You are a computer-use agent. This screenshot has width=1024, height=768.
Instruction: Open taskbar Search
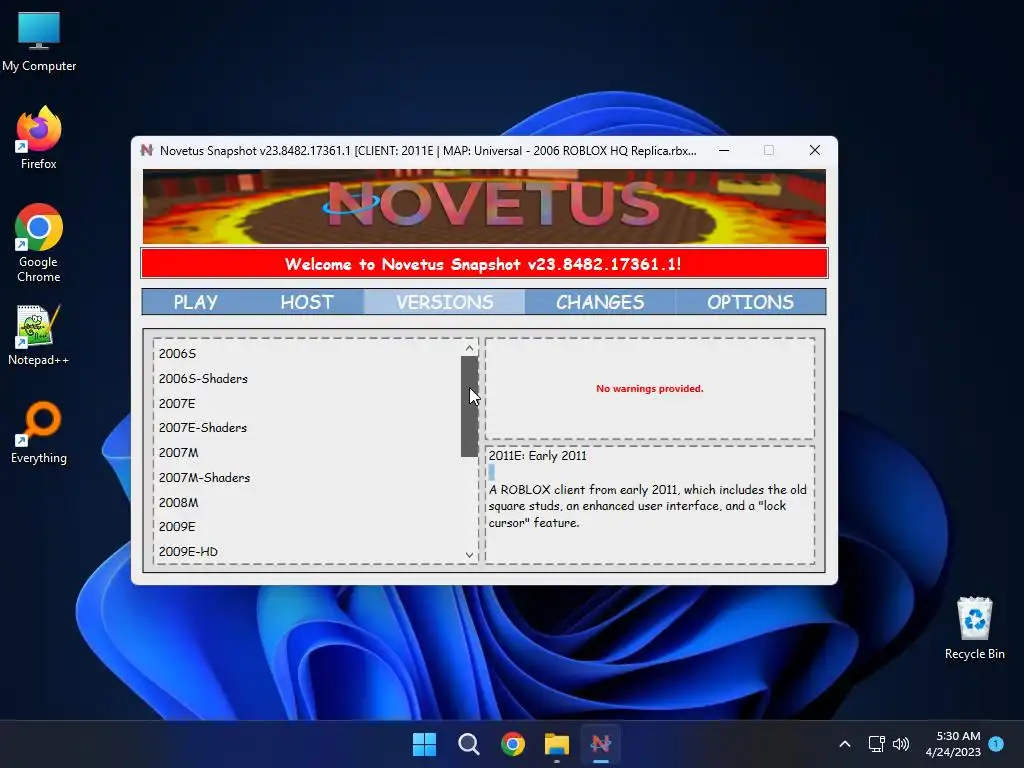(469, 744)
